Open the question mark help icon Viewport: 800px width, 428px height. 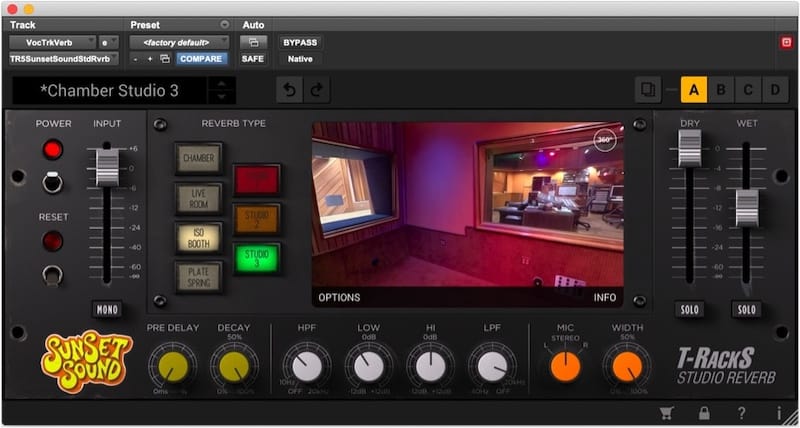(742, 413)
